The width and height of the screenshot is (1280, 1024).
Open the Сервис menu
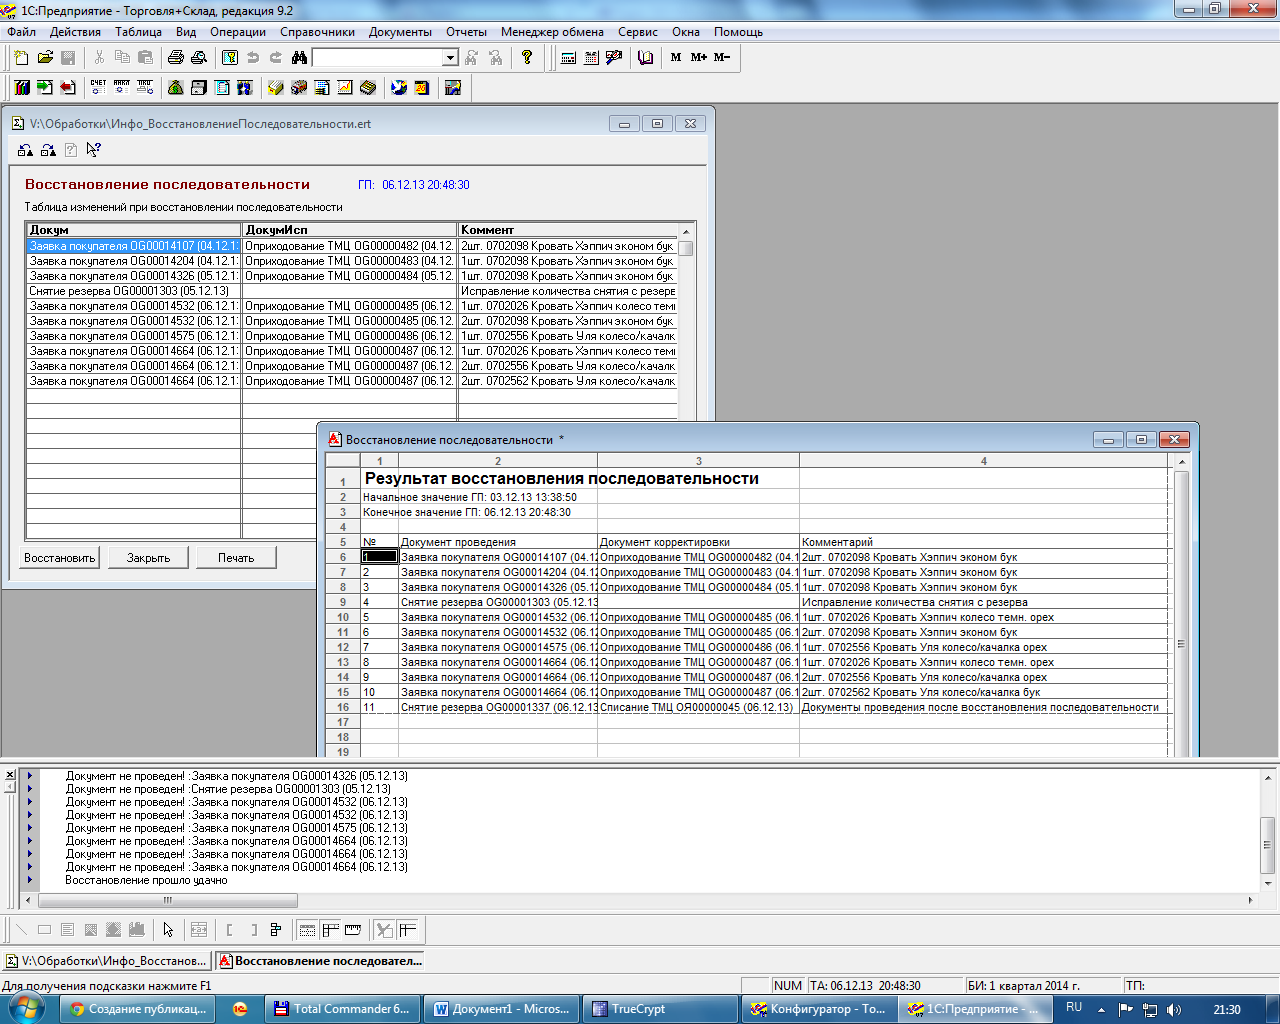click(x=638, y=32)
